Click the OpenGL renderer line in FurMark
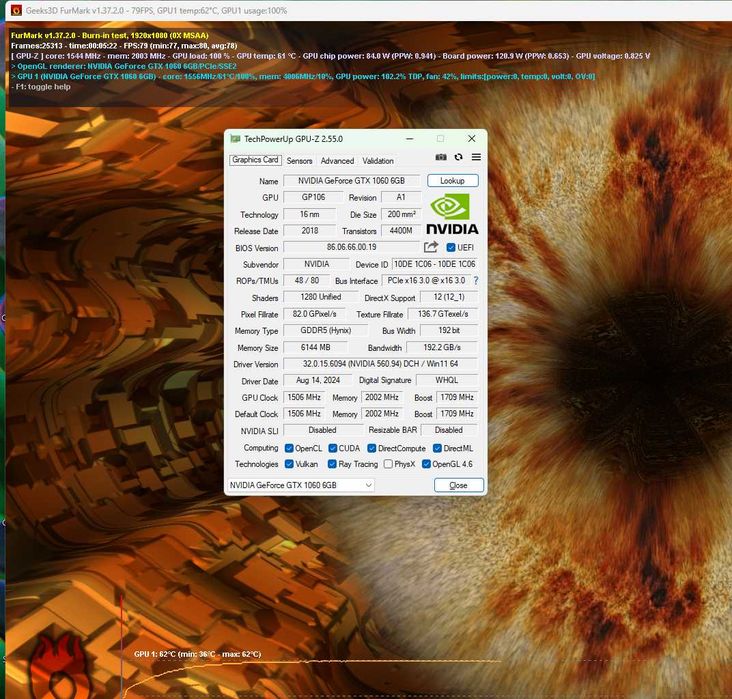Viewport: 732px width, 699px height. click(x=124, y=66)
